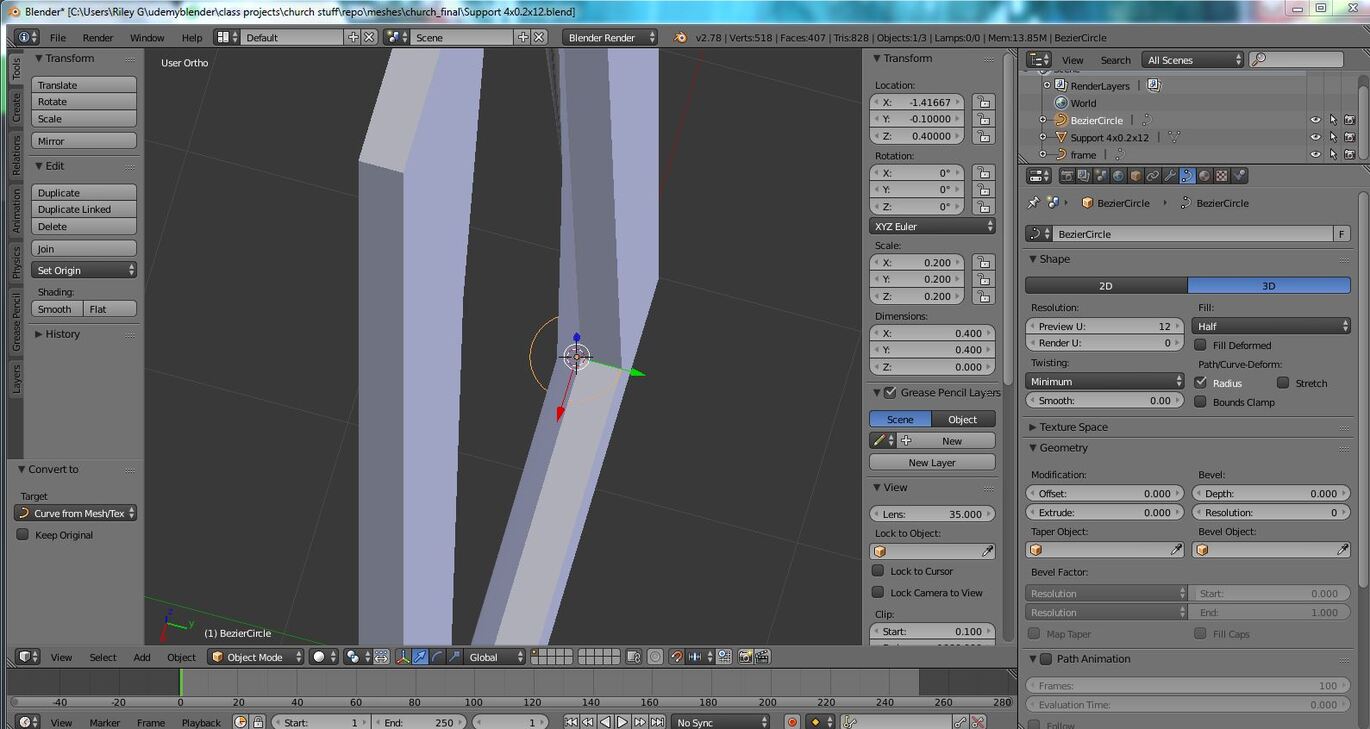Open the Object Mode dropdown
The image size is (1370, 729).
[256, 657]
